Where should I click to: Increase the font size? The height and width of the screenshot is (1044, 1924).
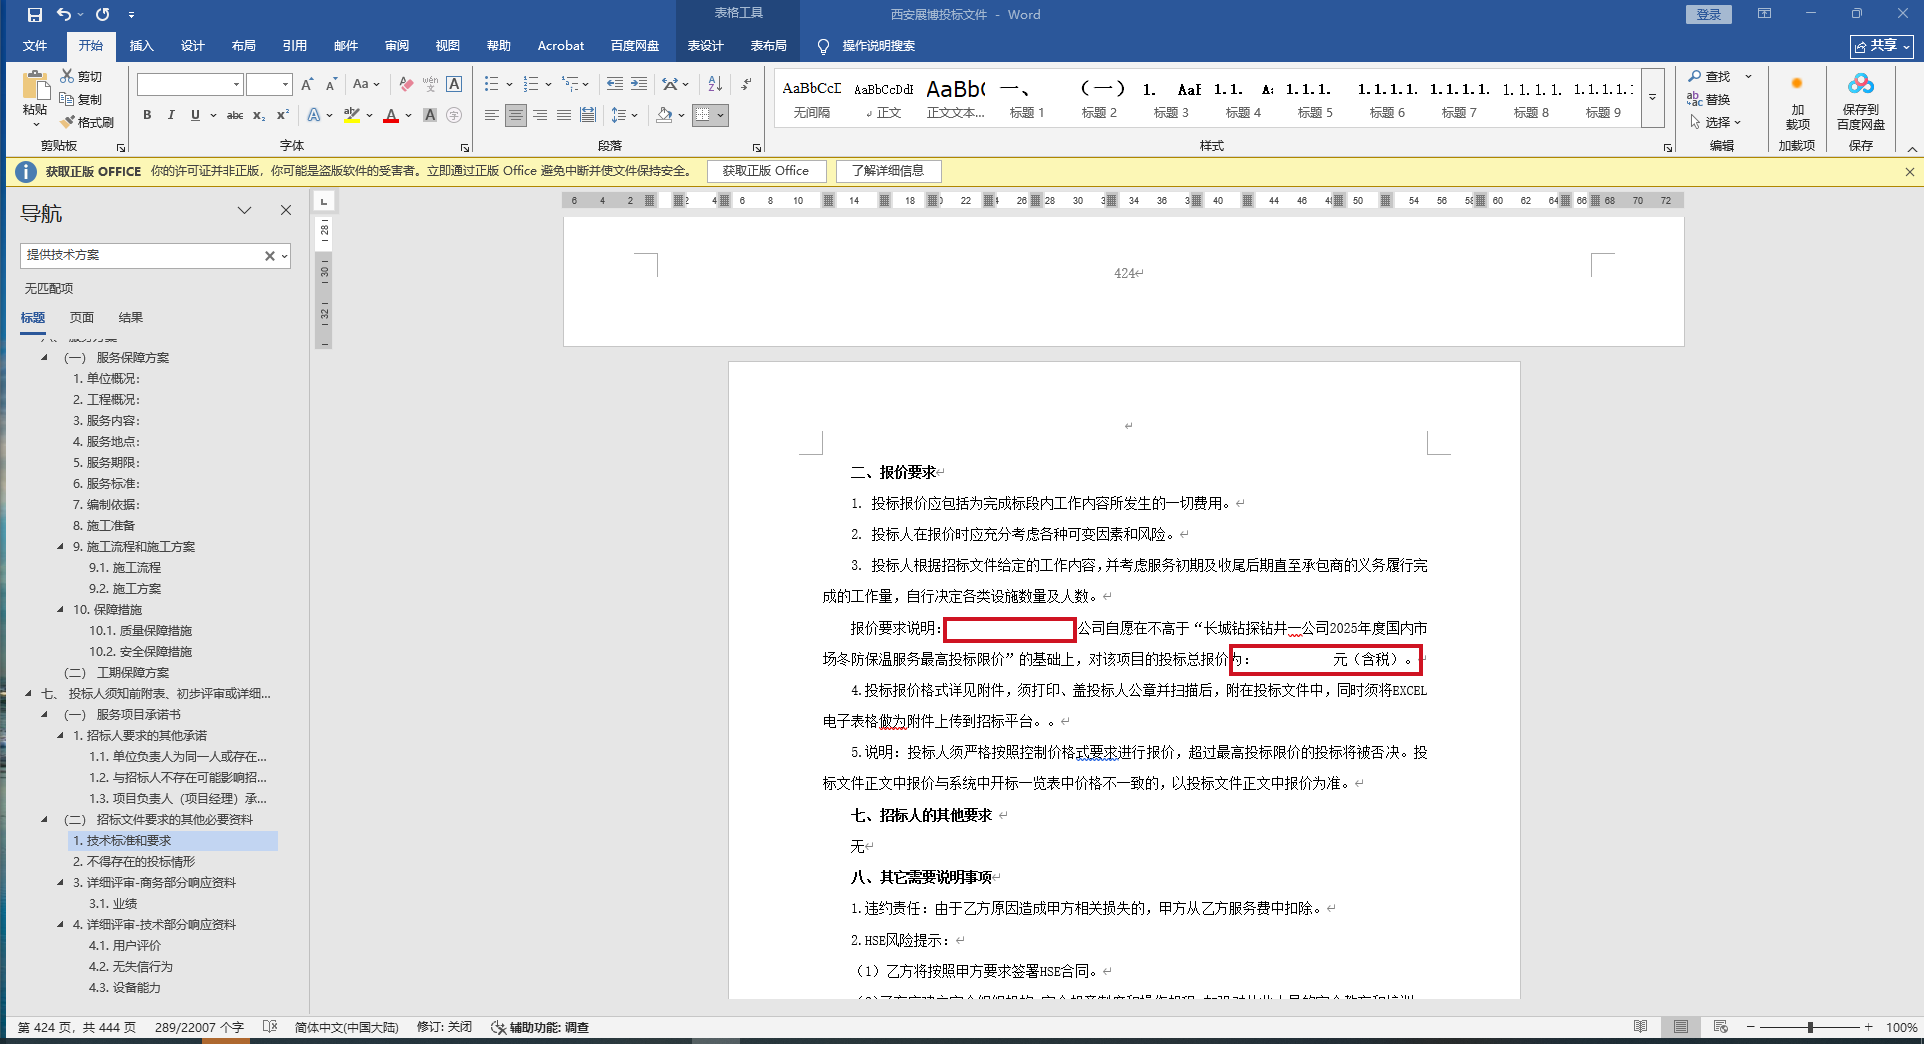coord(307,85)
